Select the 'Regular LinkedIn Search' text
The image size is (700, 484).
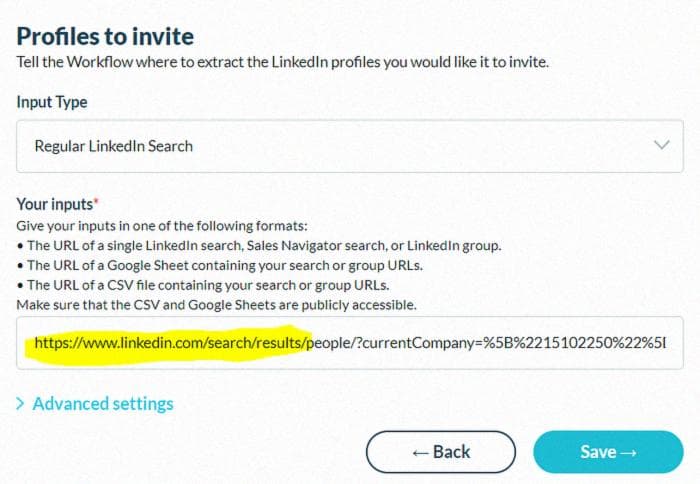(x=114, y=146)
